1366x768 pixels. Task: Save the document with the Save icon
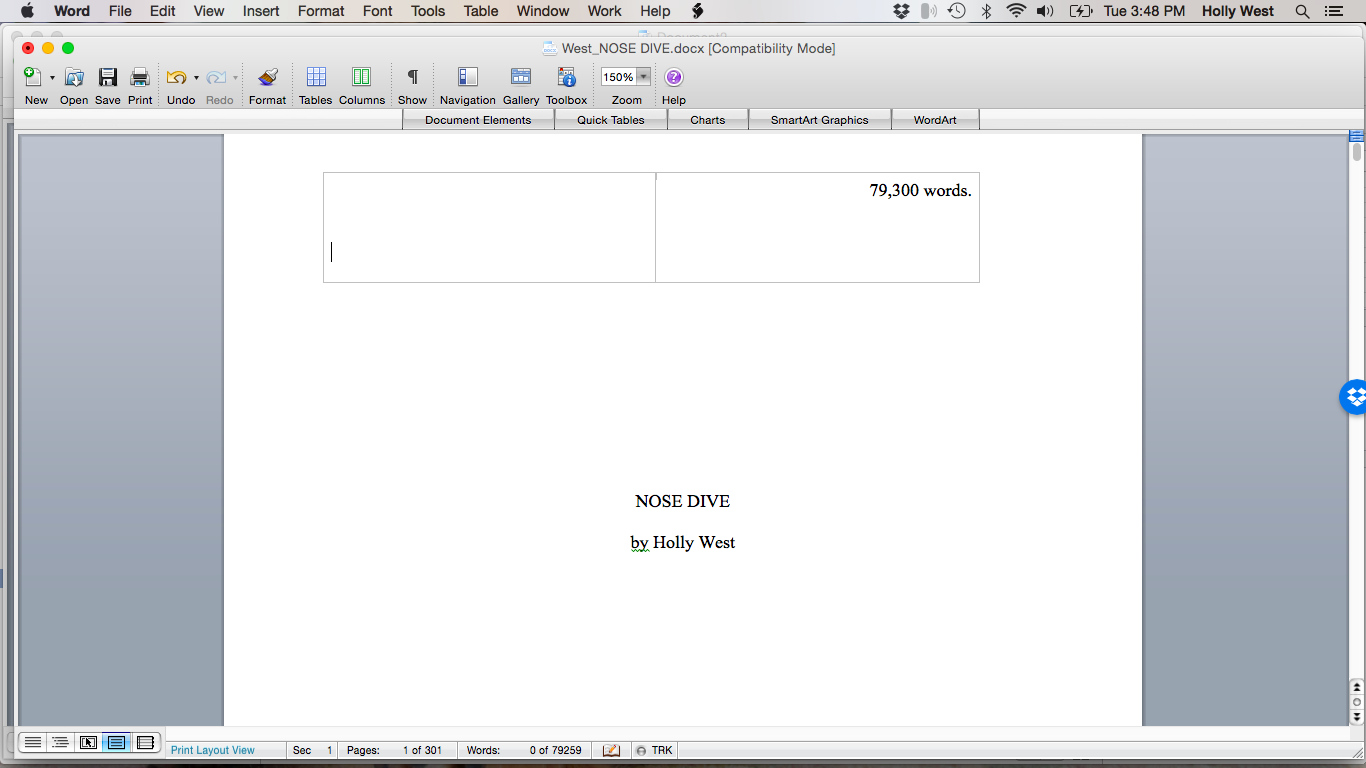[108, 77]
